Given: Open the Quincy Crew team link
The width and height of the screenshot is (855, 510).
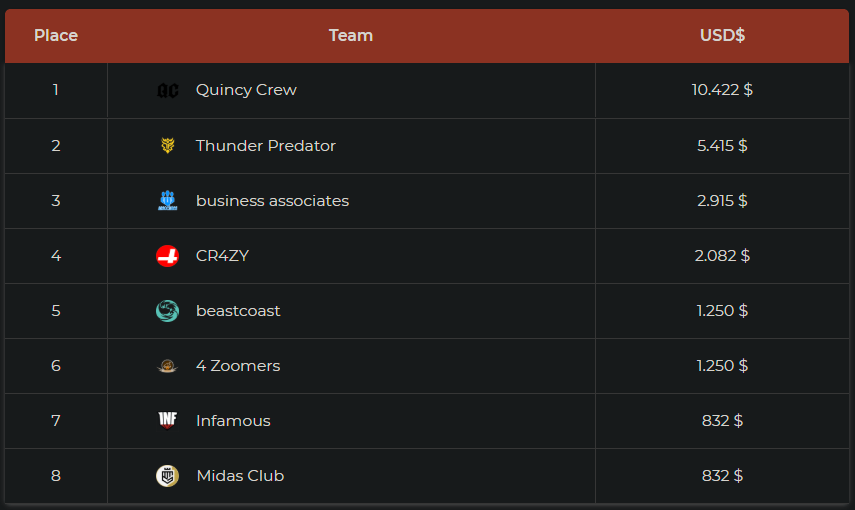Looking at the screenshot, I should tap(246, 90).
